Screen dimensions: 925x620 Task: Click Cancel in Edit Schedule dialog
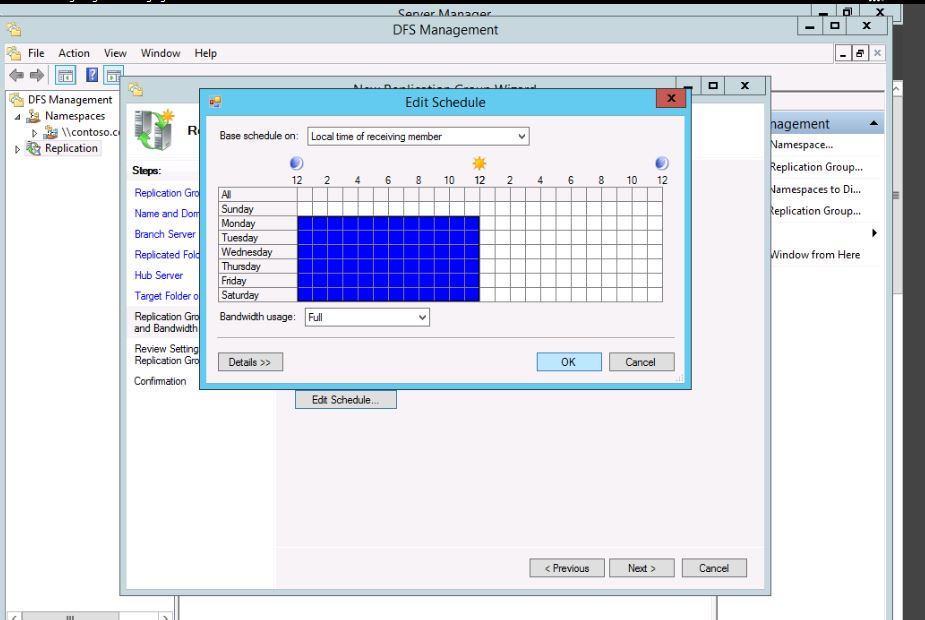(x=641, y=362)
